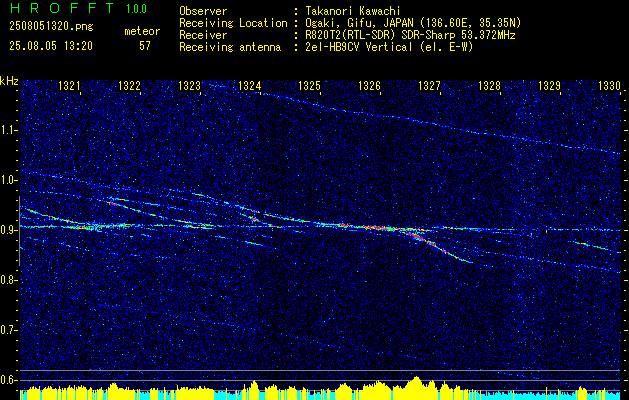
Task: Click the 1323 time marker
Action: (189, 86)
